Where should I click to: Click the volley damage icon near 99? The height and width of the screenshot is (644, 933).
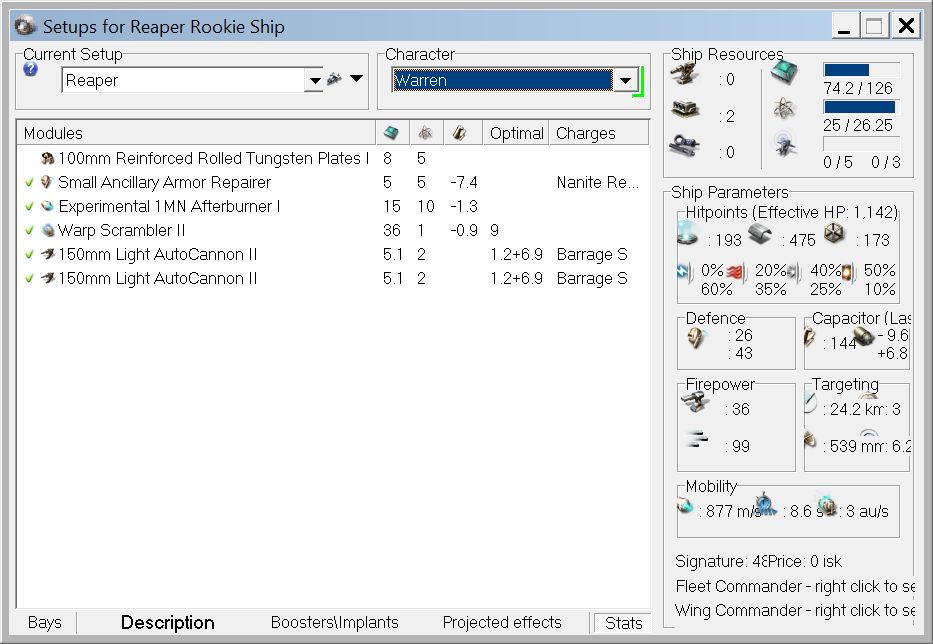[x=696, y=440]
